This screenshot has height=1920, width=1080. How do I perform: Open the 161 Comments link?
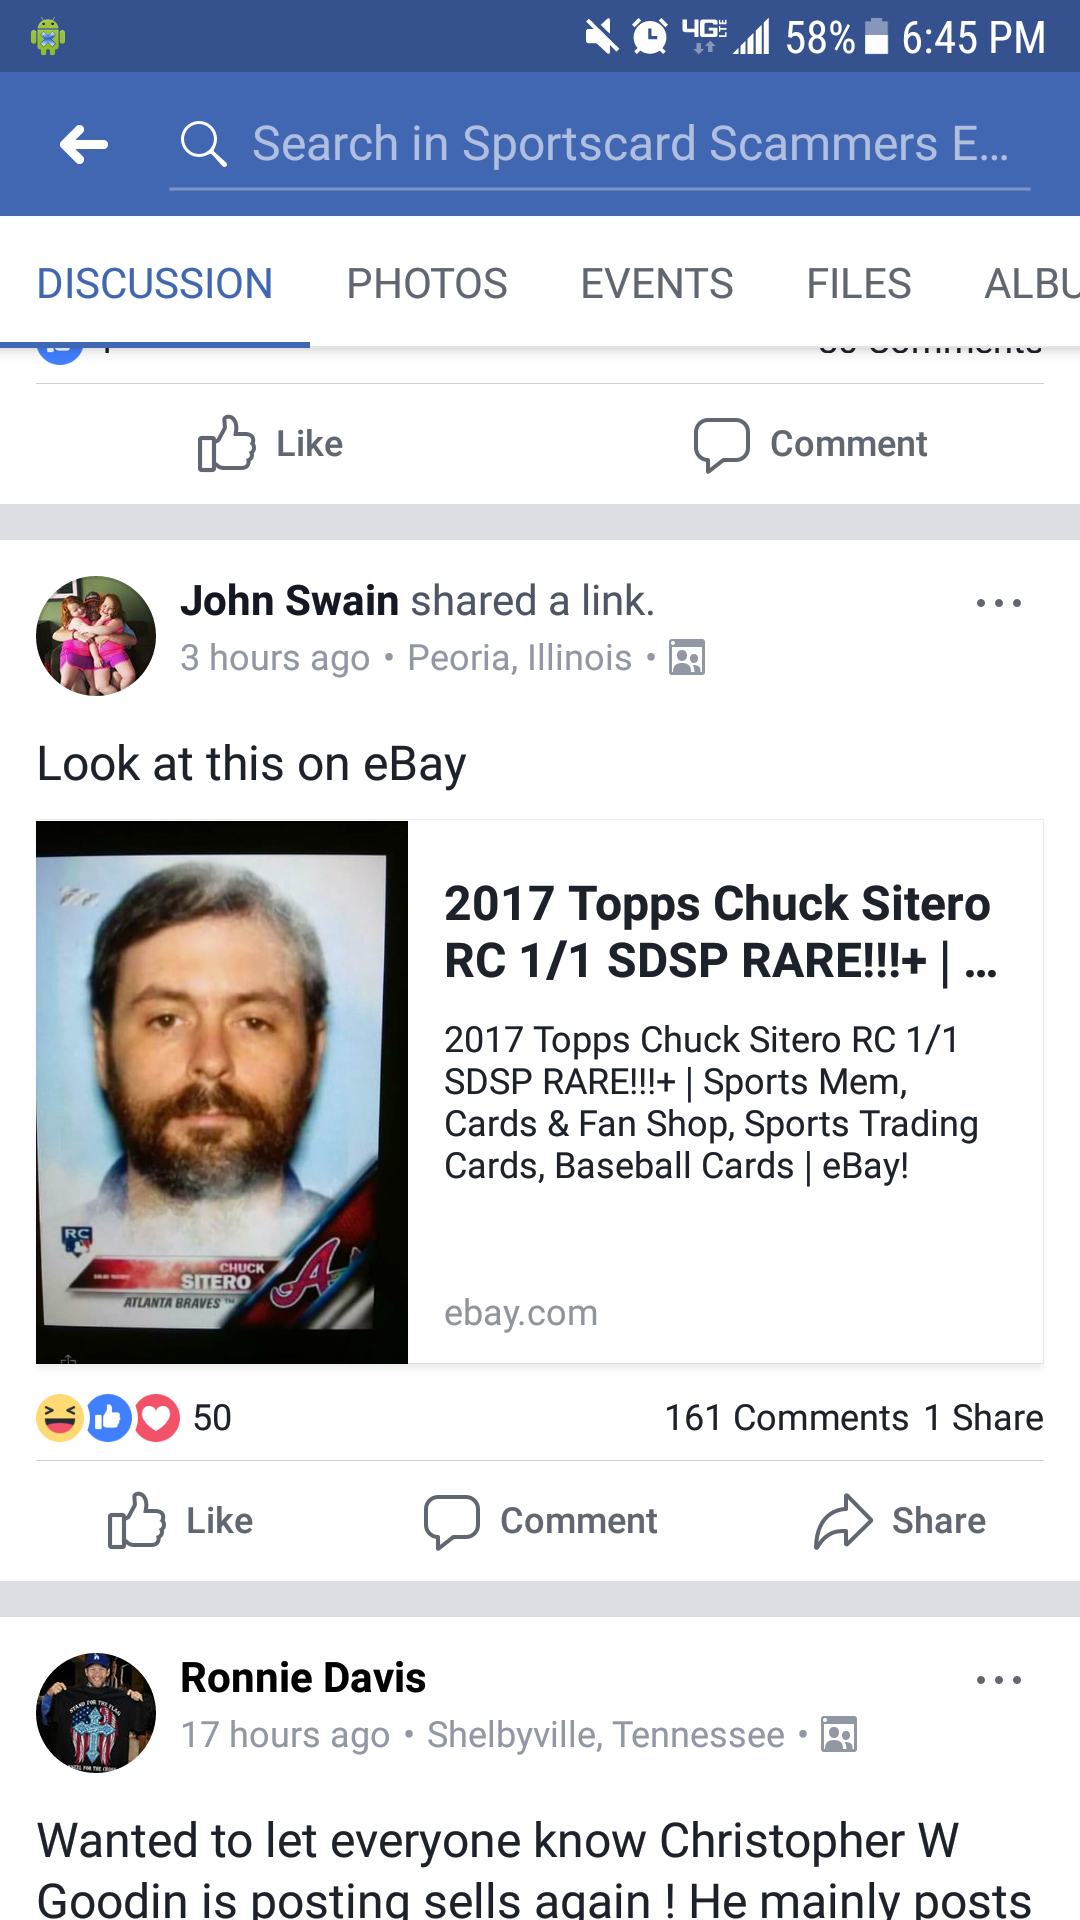coord(787,1418)
